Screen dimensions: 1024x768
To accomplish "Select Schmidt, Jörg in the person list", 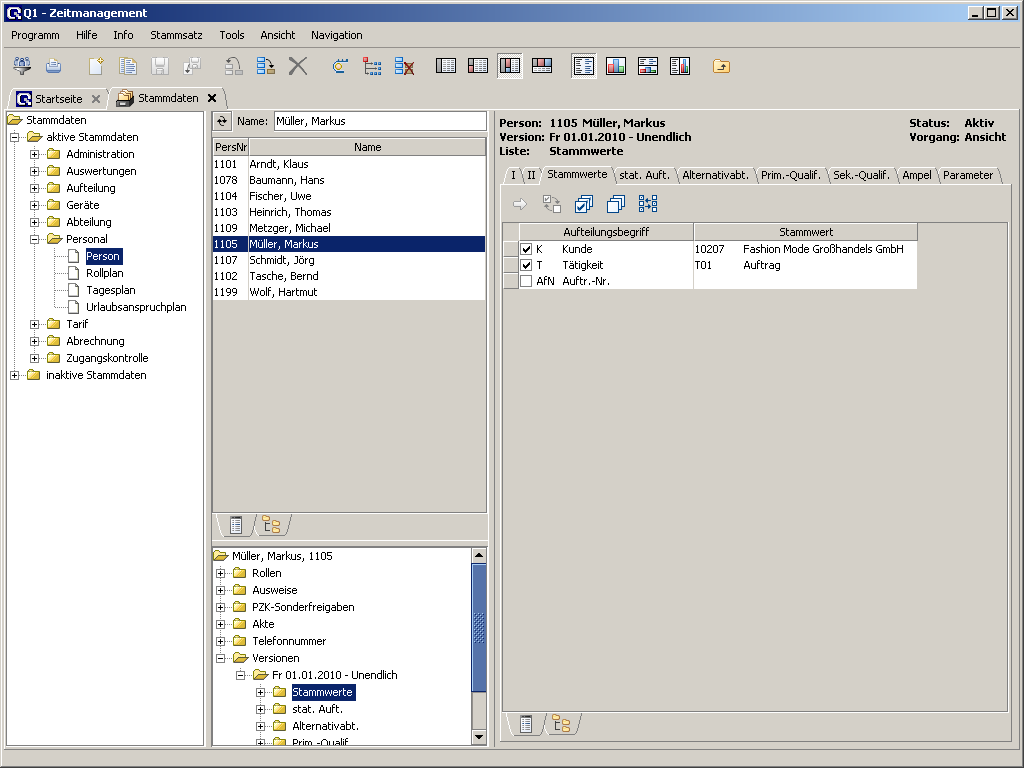I will pos(281,260).
